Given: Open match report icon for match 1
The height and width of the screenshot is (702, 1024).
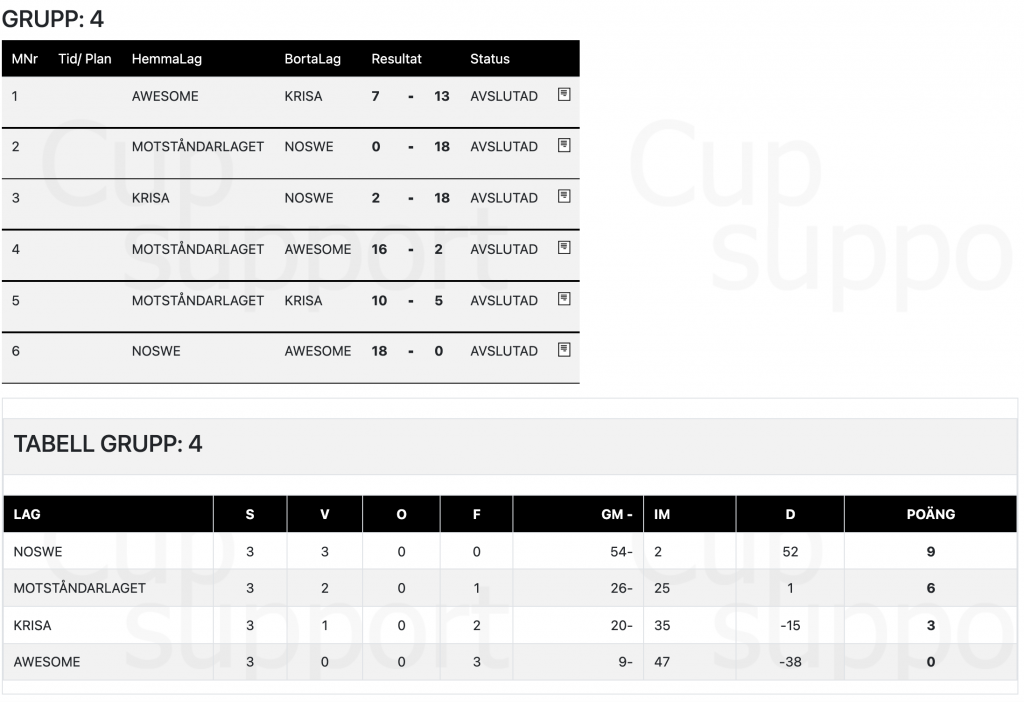Looking at the screenshot, I should pyautogui.click(x=564, y=95).
